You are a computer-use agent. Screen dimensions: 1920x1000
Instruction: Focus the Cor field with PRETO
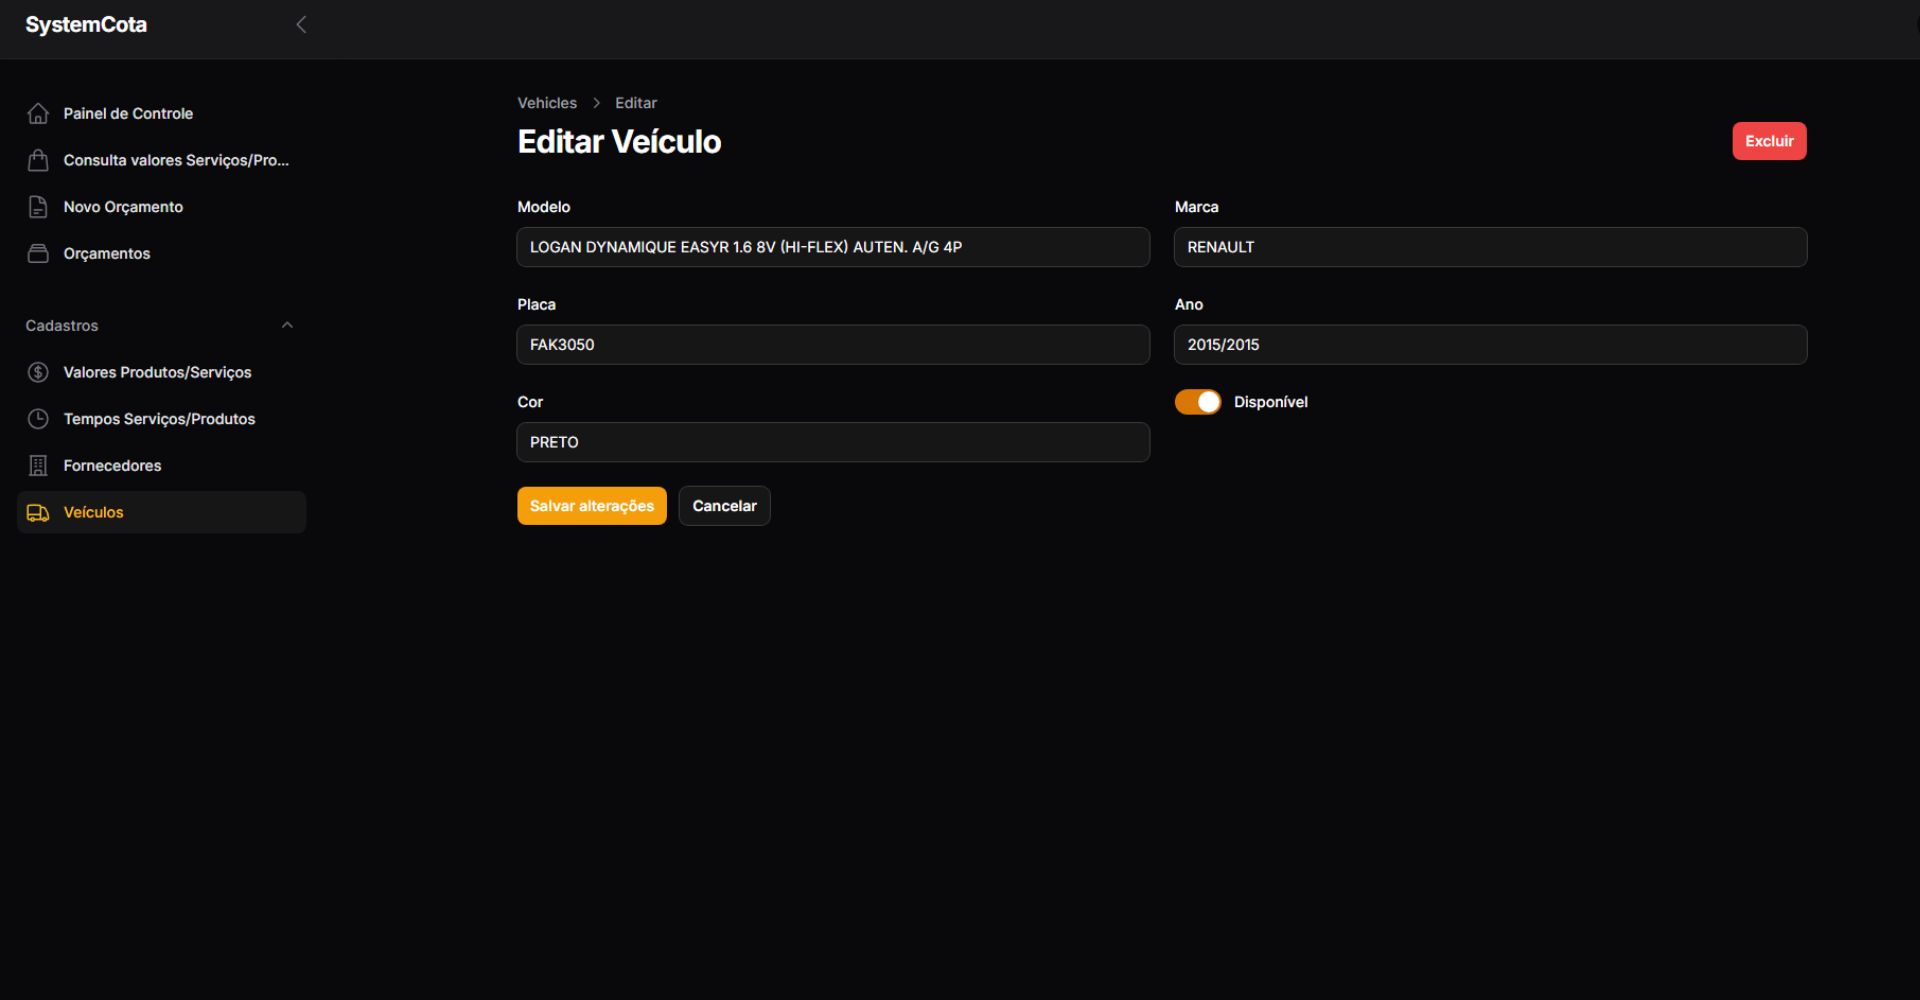(833, 442)
